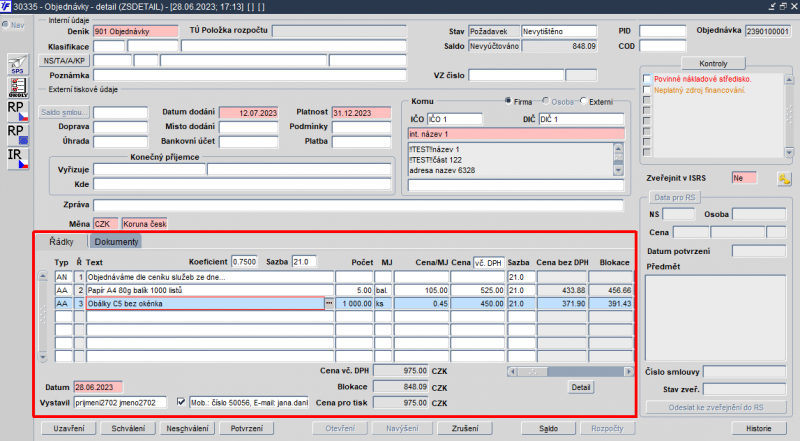Click left arrow of rows horizontal scrollbar
800x441 pixels.
click(512, 372)
